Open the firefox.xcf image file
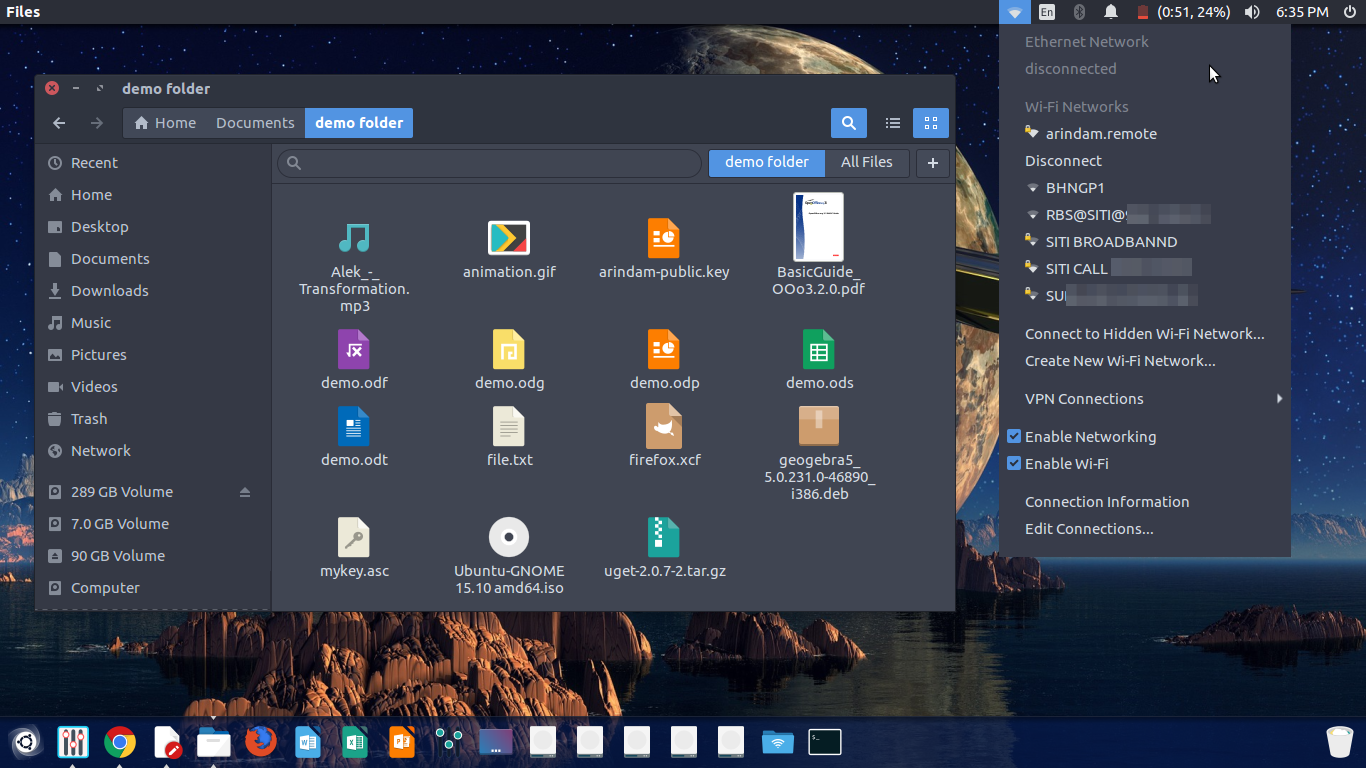The width and height of the screenshot is (1366, 768). (x=664, y=425)
